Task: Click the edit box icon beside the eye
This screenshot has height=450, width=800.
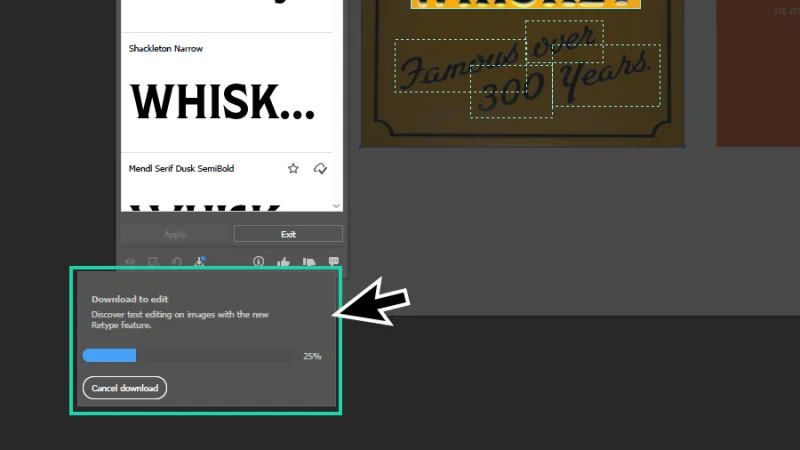Action: [153, 262]
